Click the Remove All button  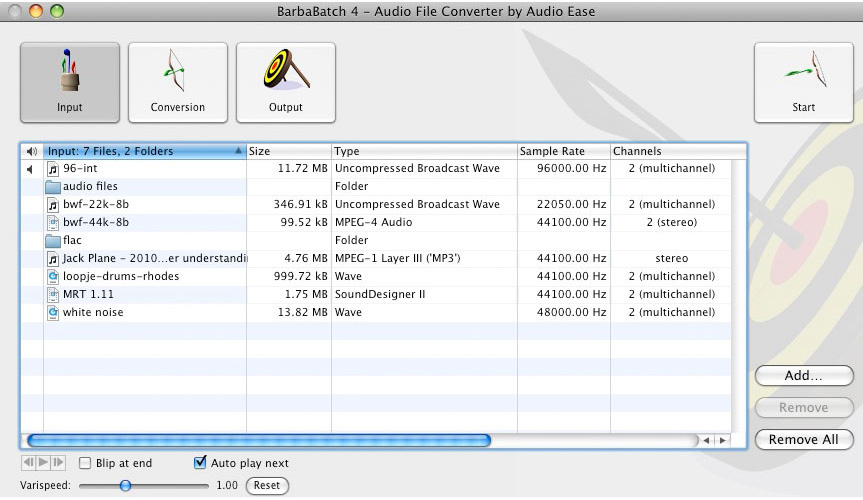tap(803, 440)
